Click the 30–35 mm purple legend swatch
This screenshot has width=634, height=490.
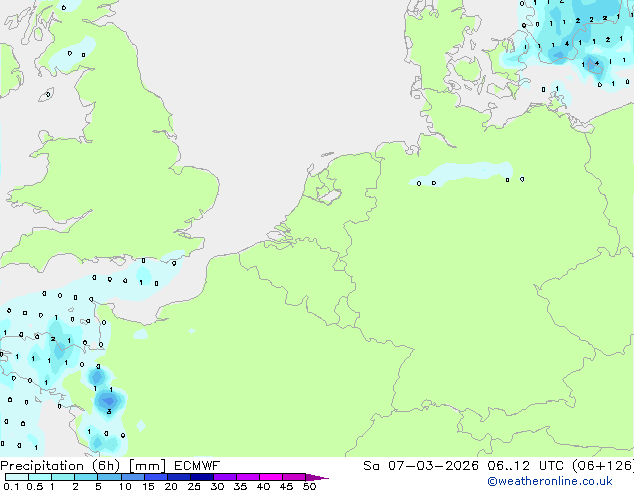(x=225, y=477)
